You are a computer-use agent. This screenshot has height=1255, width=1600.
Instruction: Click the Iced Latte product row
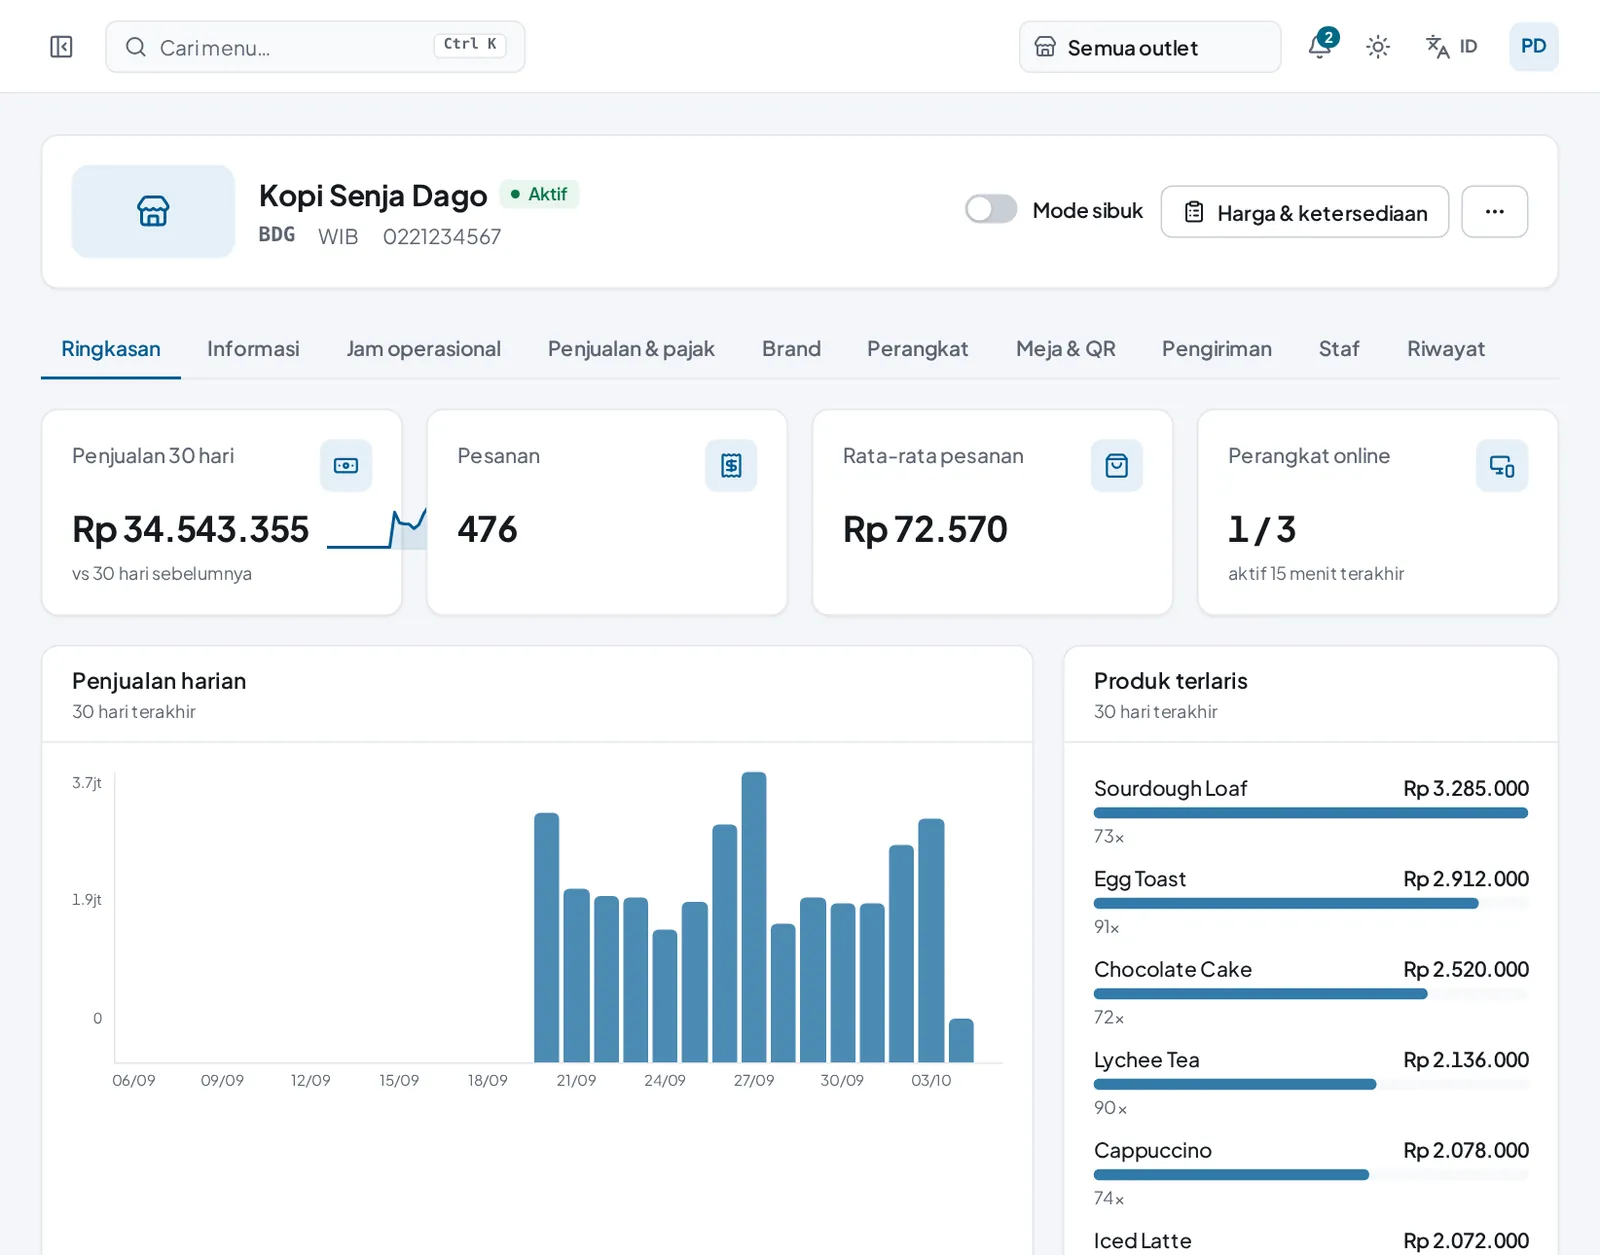[1311, 1241]
